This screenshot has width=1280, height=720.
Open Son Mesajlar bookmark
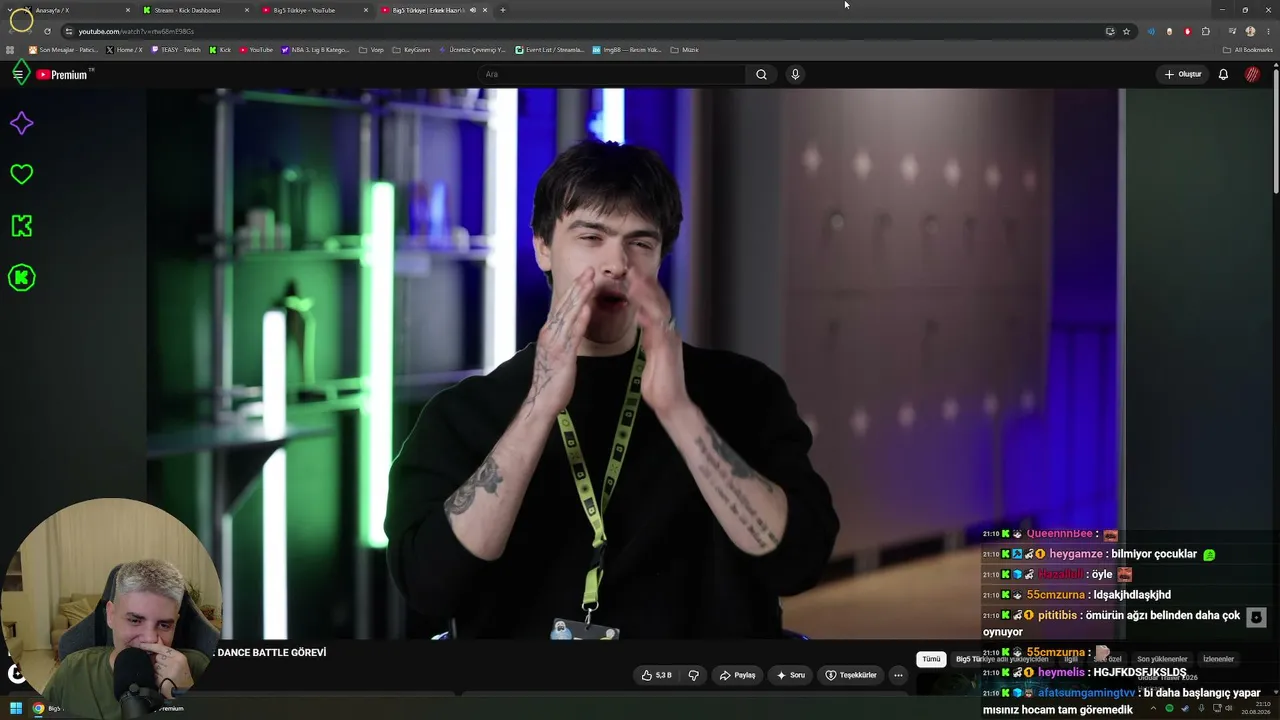click(63, 50)
